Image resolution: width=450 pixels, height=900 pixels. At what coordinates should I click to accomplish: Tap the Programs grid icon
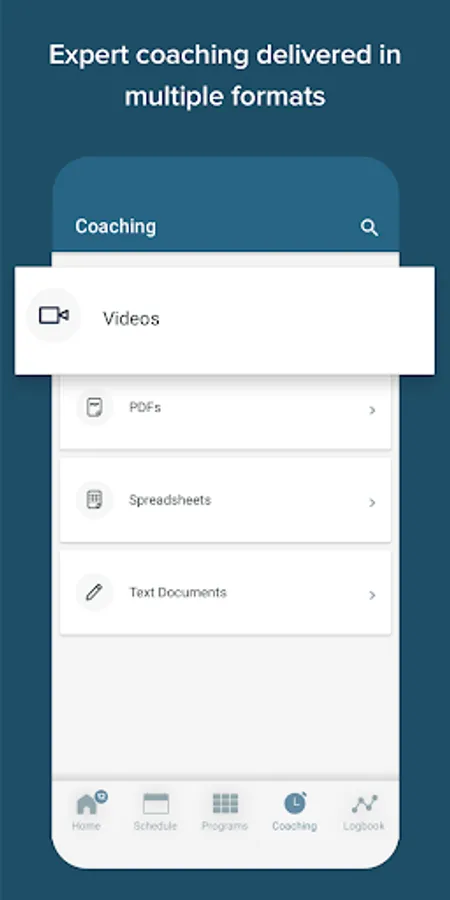225,803
